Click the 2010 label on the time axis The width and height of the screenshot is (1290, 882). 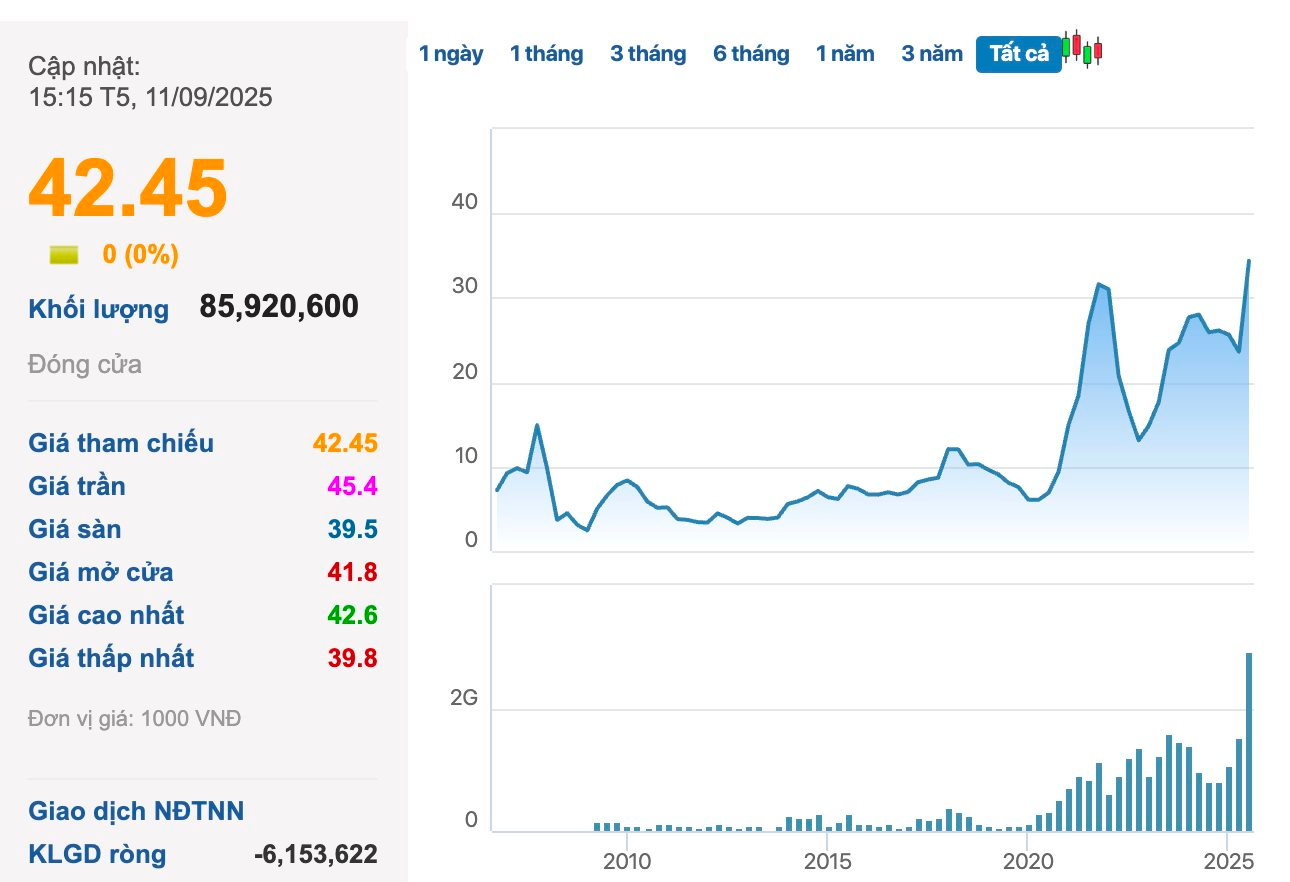click(x=626, y=862)
